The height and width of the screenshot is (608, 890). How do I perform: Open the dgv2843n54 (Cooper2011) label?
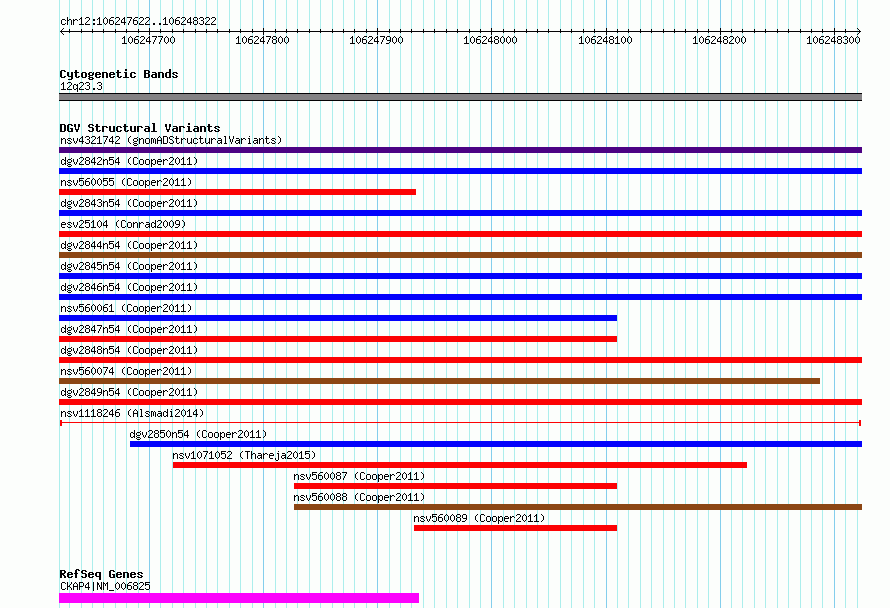click(x=129, y=203)
